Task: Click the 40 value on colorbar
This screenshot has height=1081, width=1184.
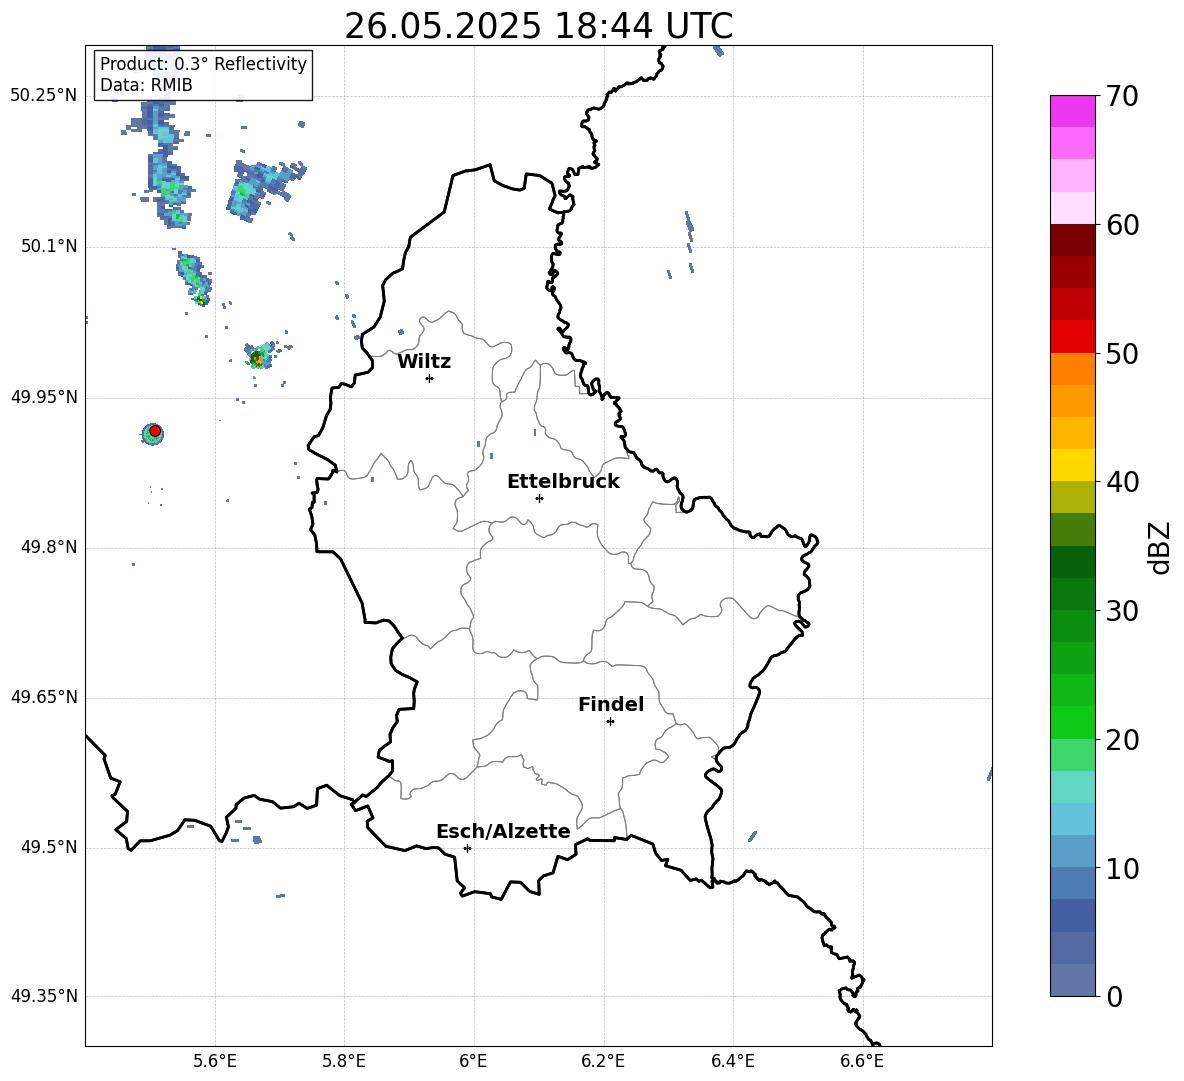Action: point(1122,482)
